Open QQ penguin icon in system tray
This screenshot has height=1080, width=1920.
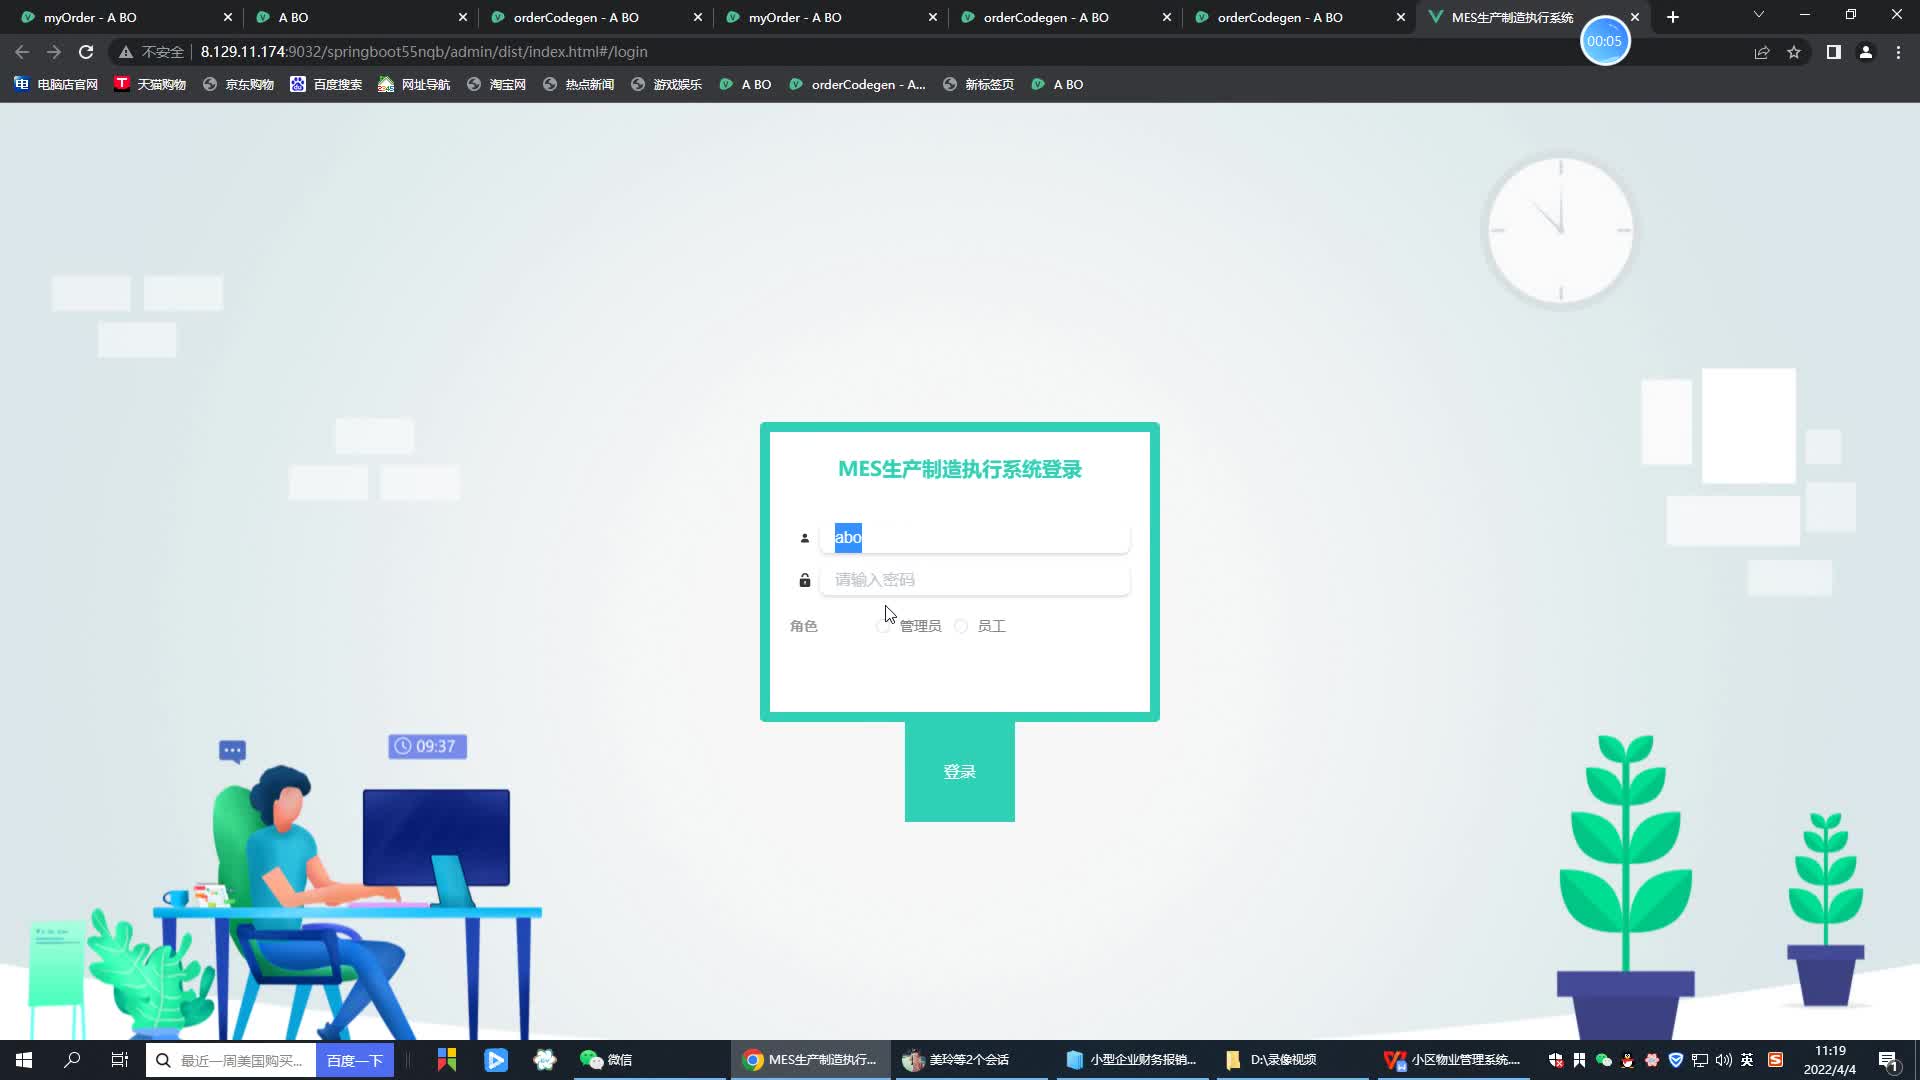(1626, 1059)
